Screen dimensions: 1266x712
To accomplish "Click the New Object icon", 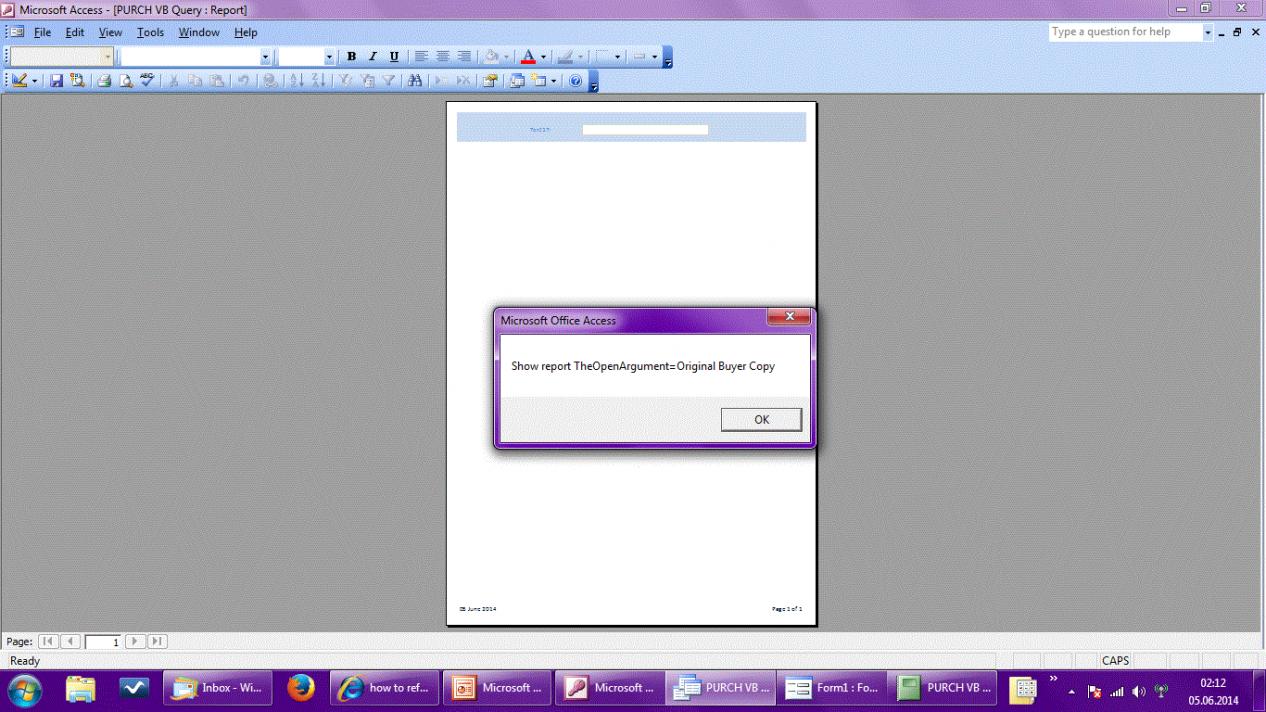I will (539, 81).
